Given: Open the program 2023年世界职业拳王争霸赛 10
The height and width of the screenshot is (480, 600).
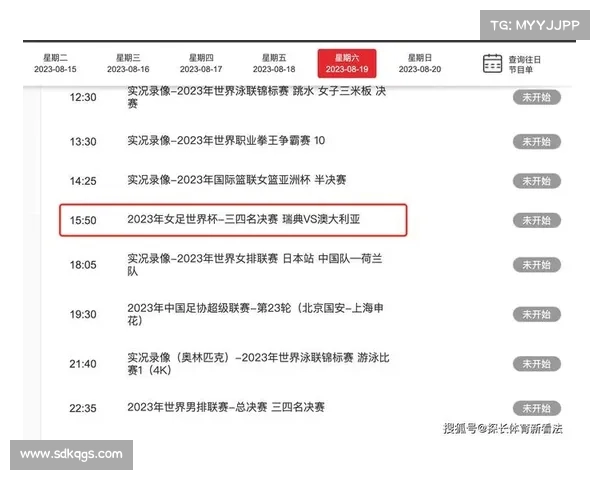Looking at the screenshot, I should [x=226, y=141].
